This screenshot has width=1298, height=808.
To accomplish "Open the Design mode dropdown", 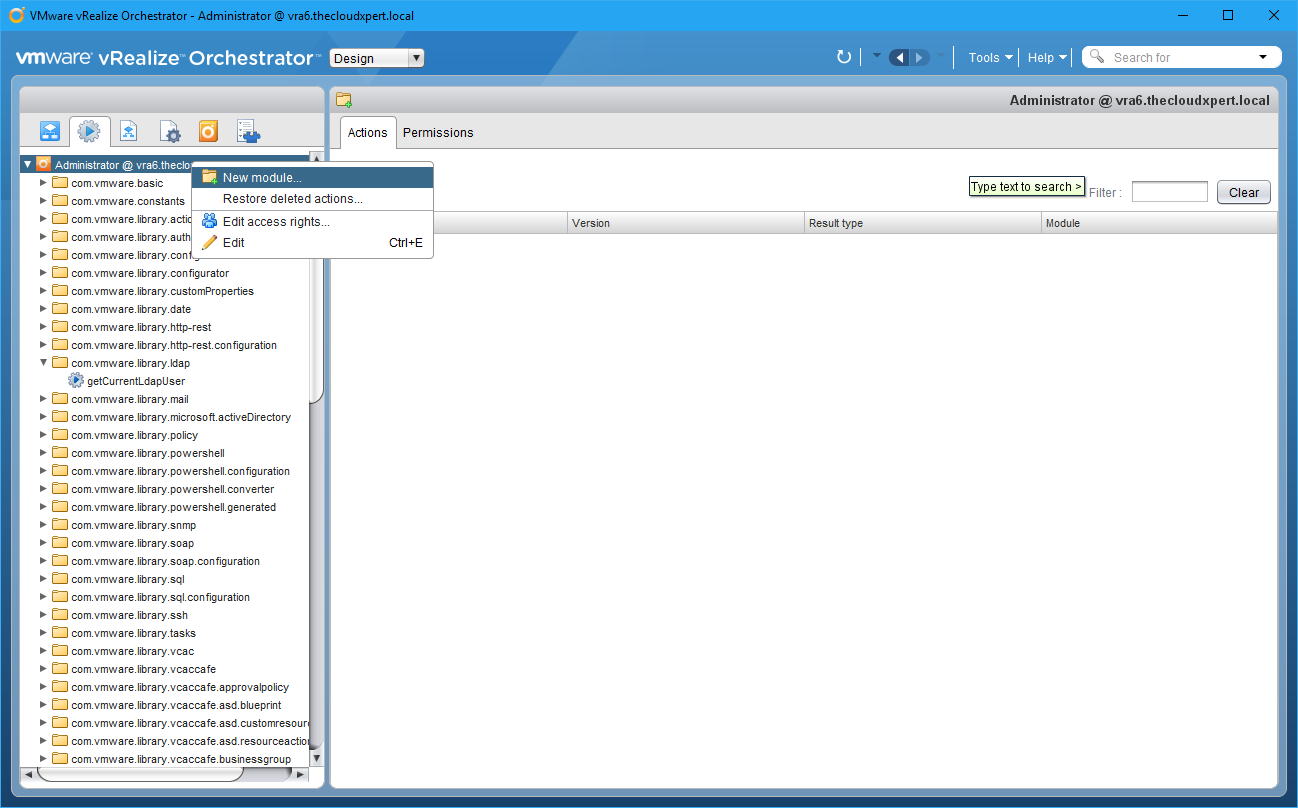I will click(377, 58).
